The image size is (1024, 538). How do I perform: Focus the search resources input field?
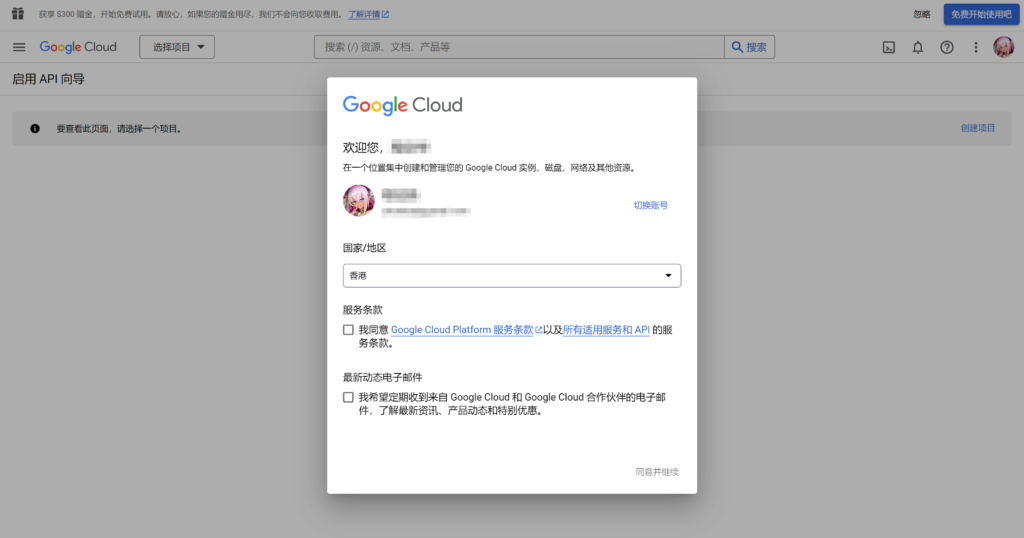point(519,47)
